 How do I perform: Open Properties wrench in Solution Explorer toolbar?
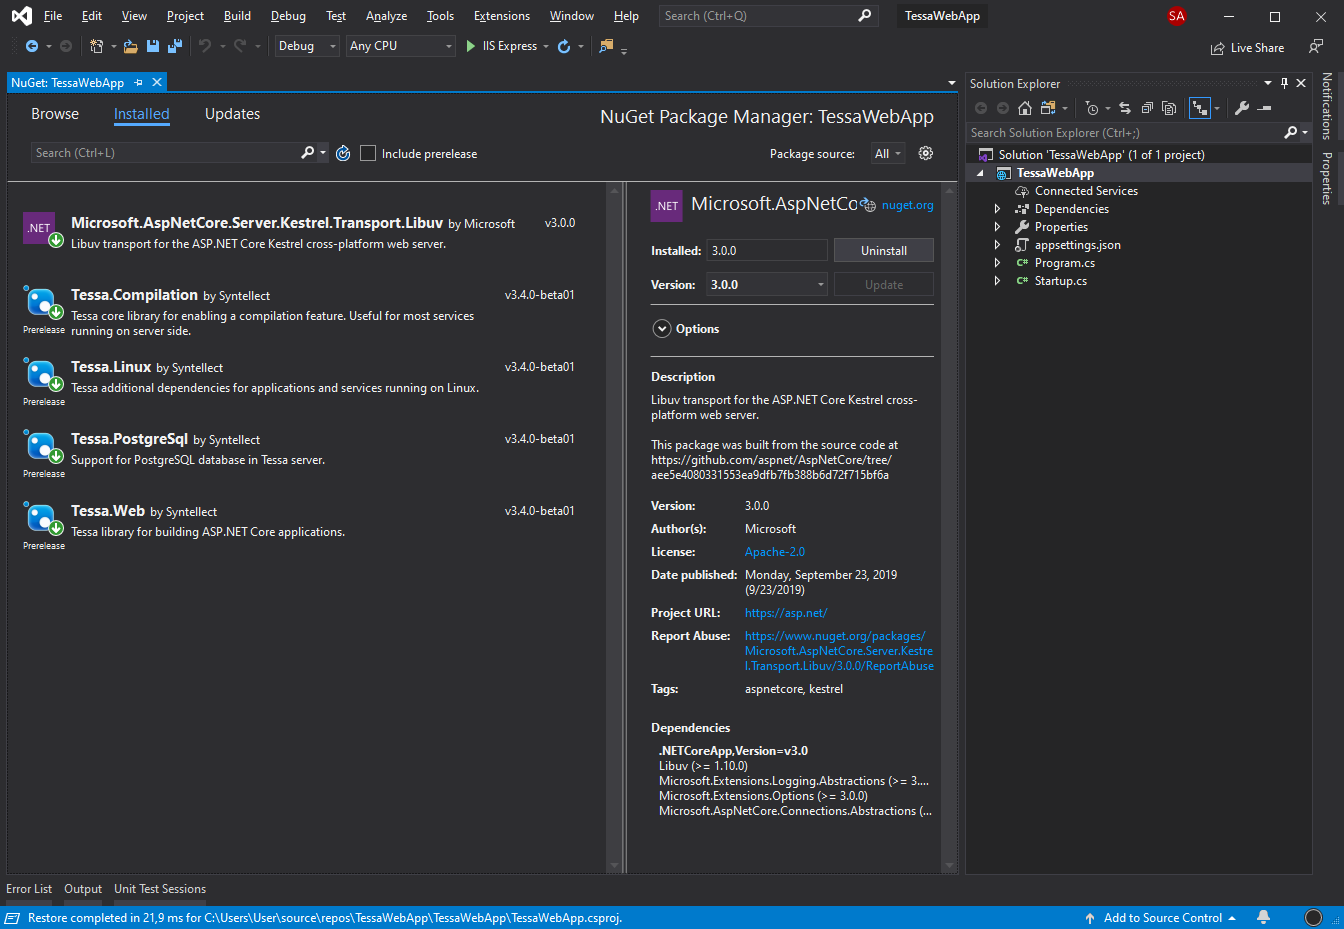tap(1242, 108)
